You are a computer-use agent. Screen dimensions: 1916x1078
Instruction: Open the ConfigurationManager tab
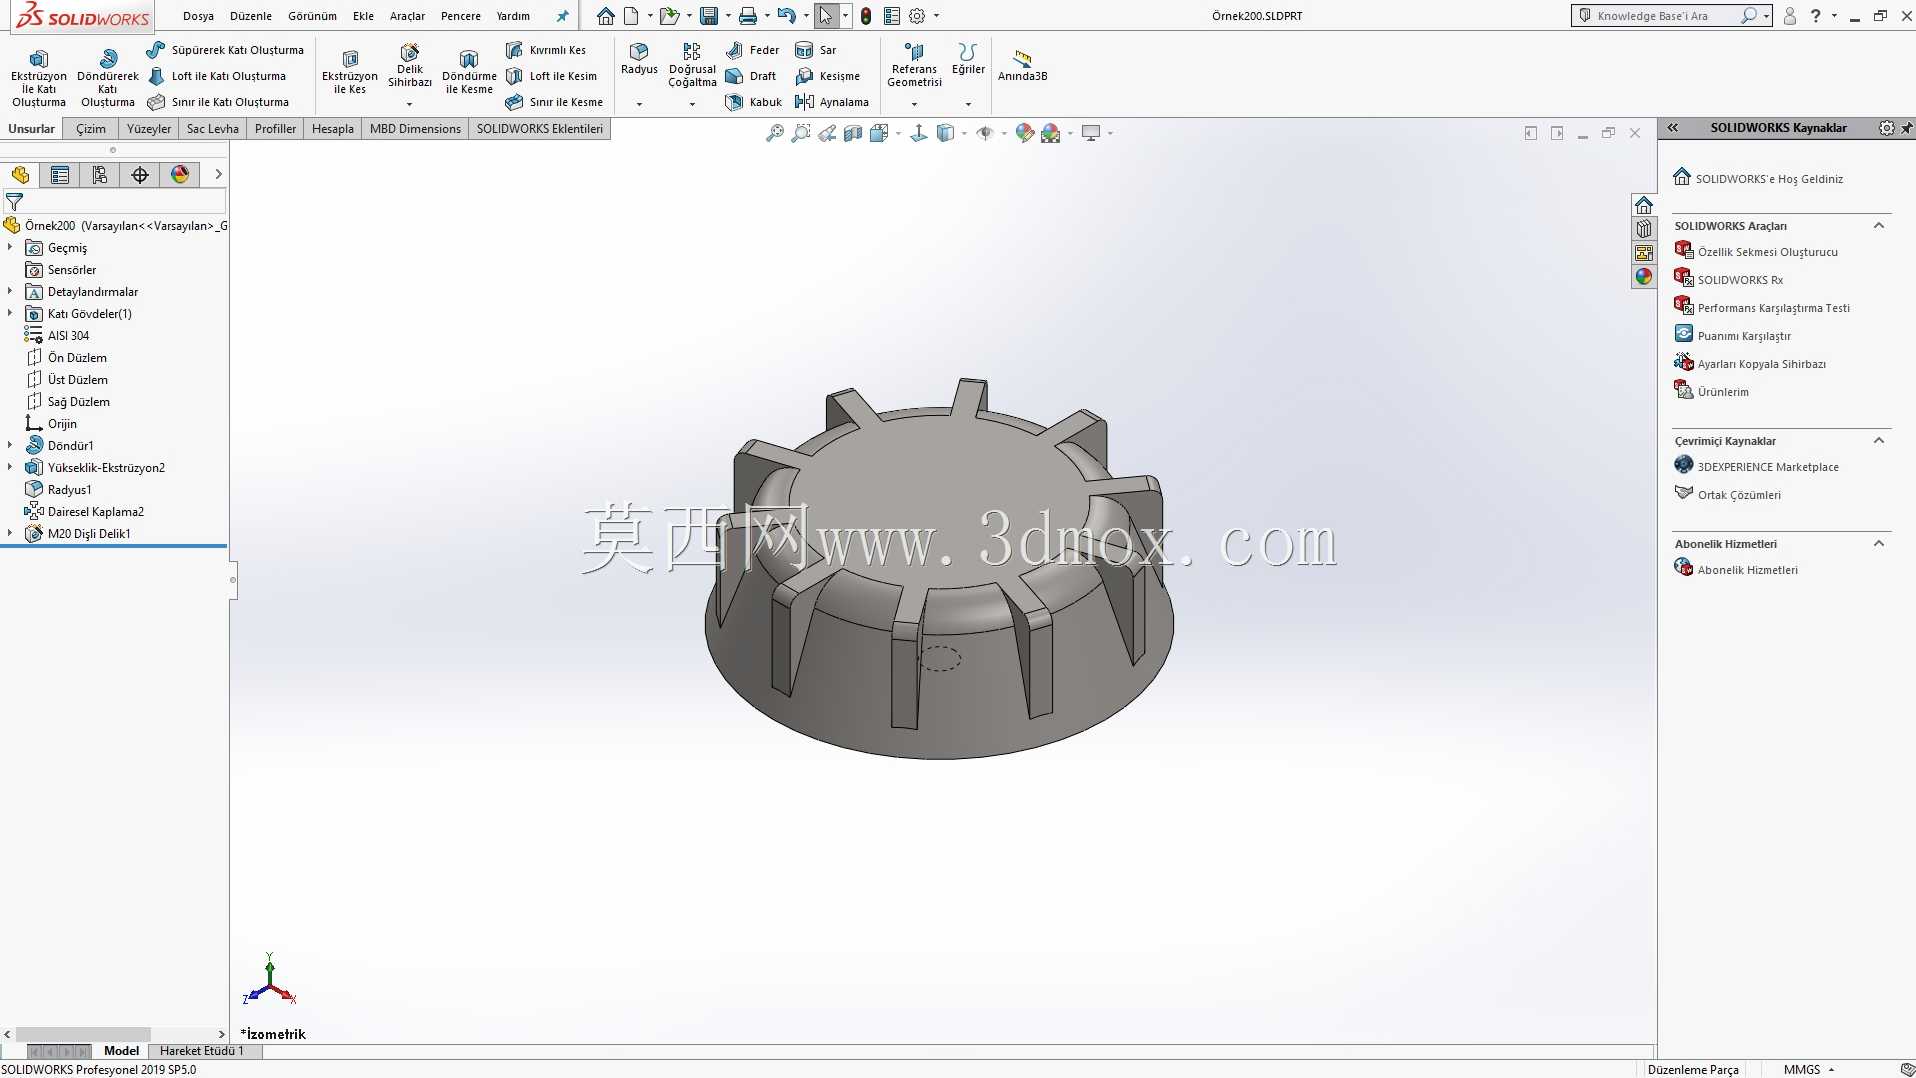coord(100,175)
